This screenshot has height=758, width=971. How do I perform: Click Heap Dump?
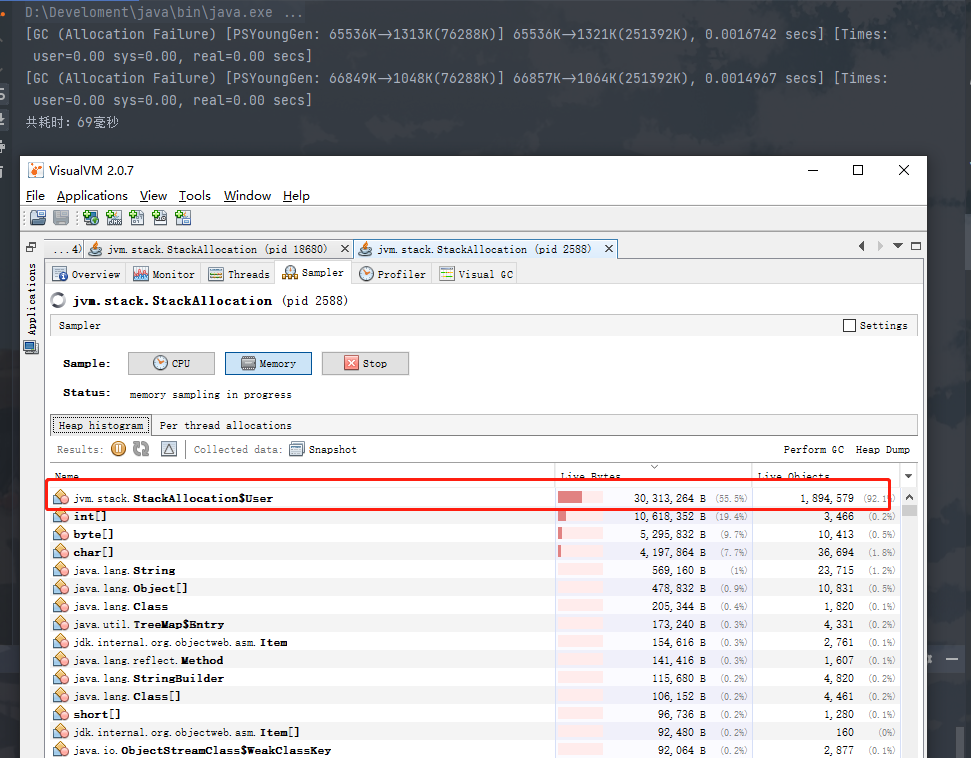[882, 450]
